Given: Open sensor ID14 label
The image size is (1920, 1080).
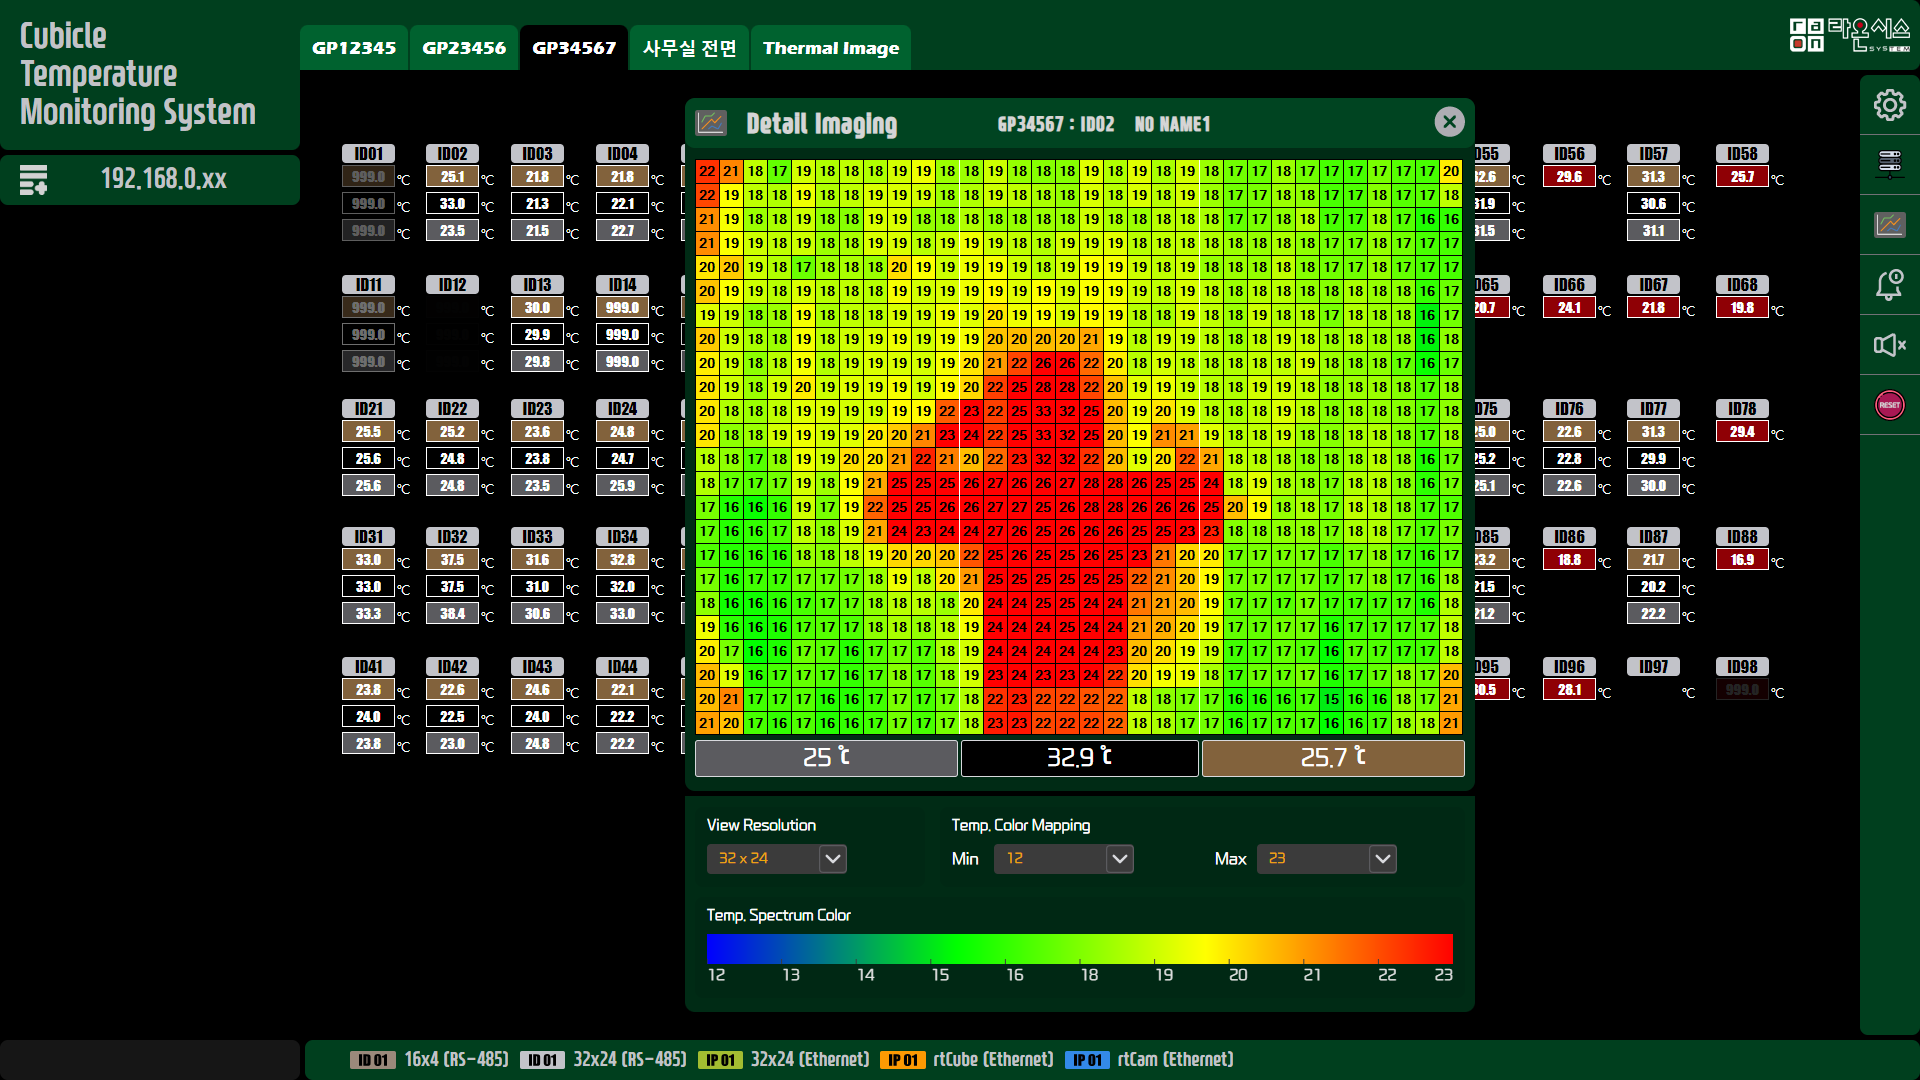Looking at the screenshot, I should (x=622, y=284).
